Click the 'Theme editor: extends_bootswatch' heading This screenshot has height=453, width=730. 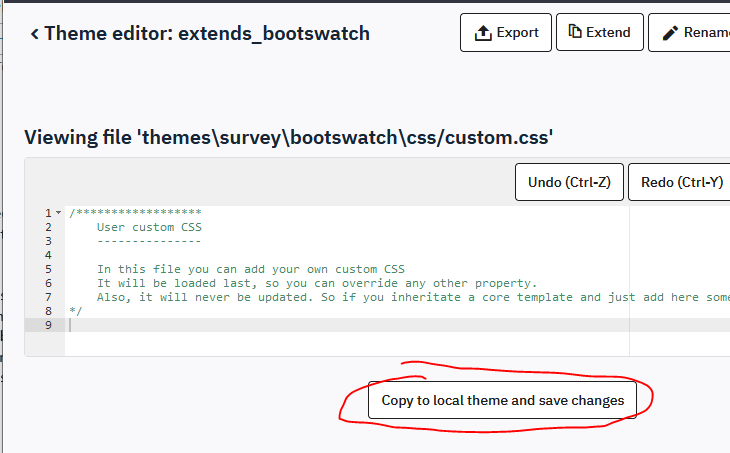[x=207, y=34]
